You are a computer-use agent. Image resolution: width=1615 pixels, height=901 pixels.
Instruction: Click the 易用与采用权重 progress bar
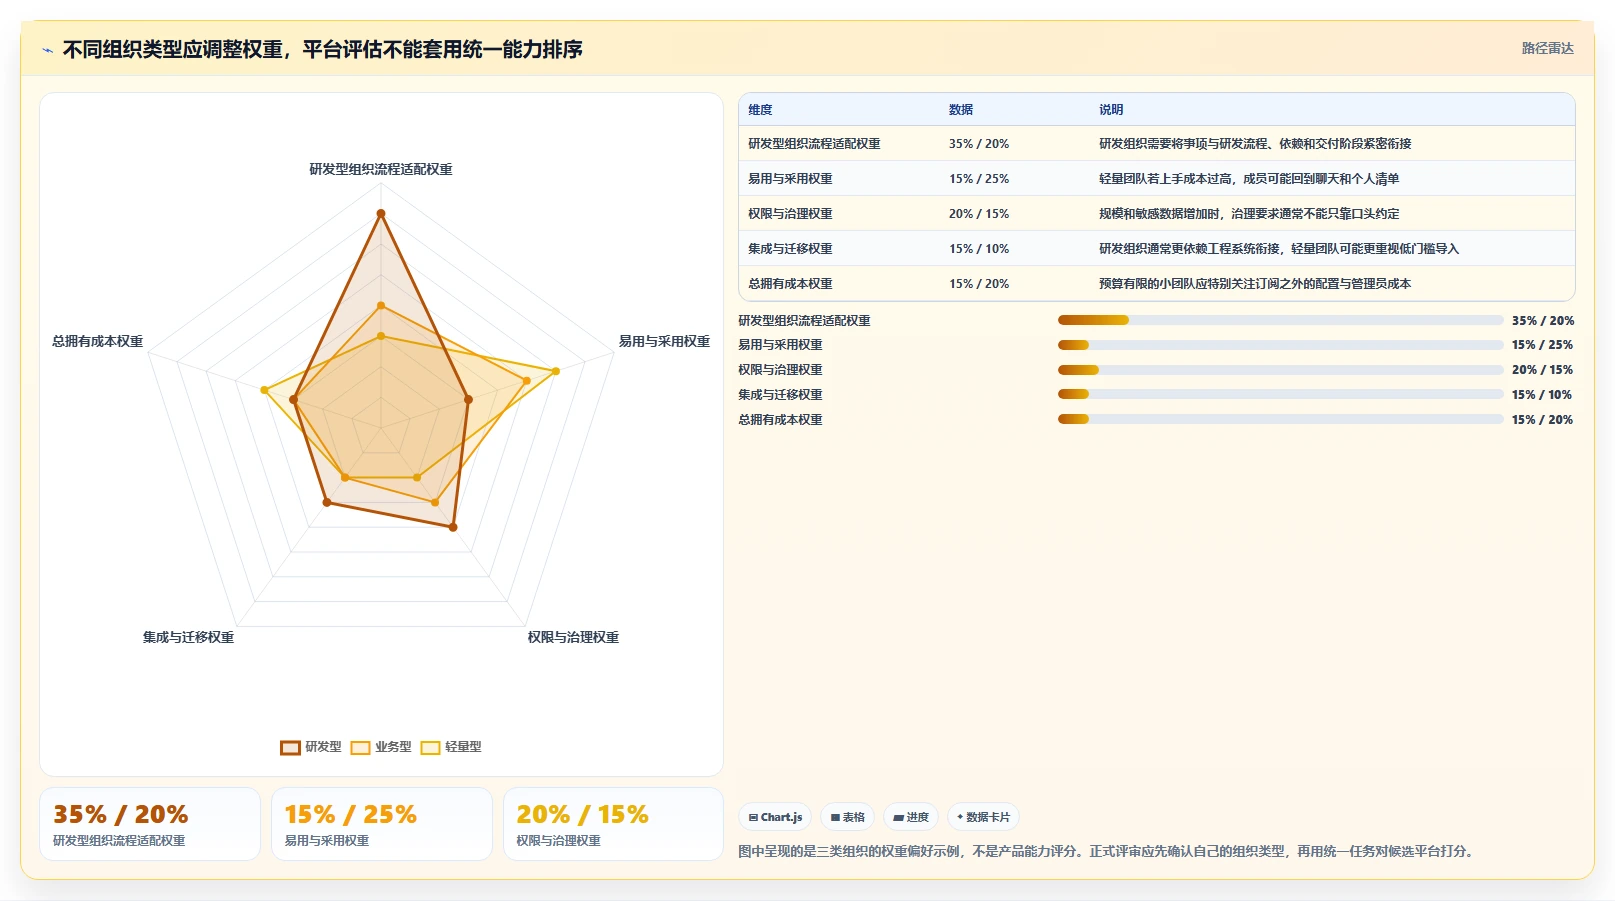[1280, 345]
